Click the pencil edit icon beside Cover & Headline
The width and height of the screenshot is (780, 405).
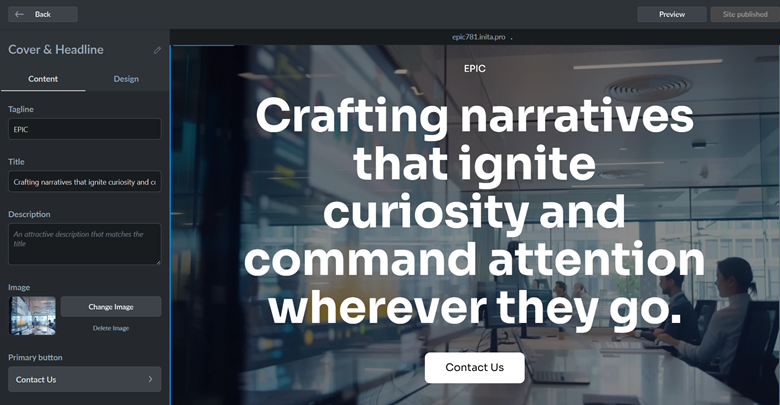click(x=157, y=50)
